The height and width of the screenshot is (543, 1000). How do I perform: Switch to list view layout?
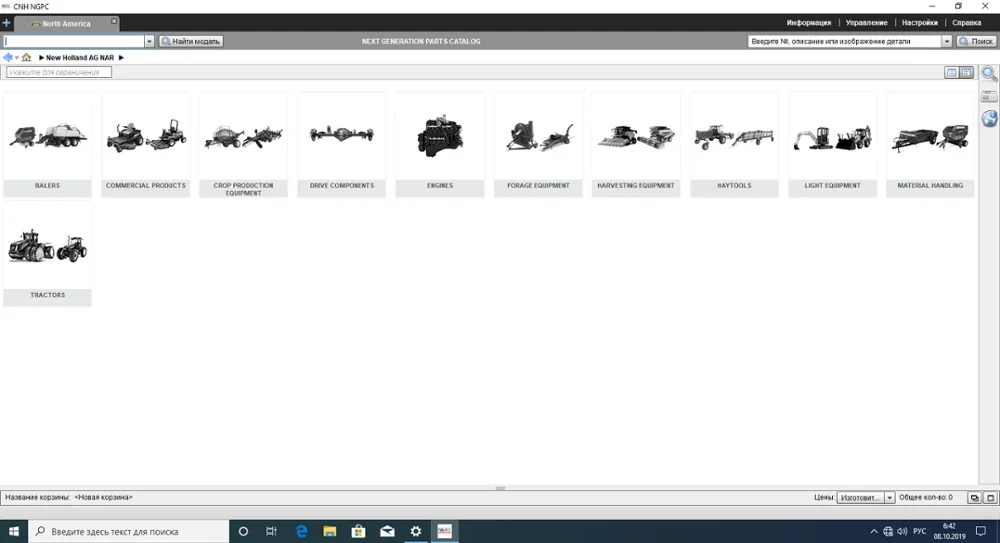[952, 72]
